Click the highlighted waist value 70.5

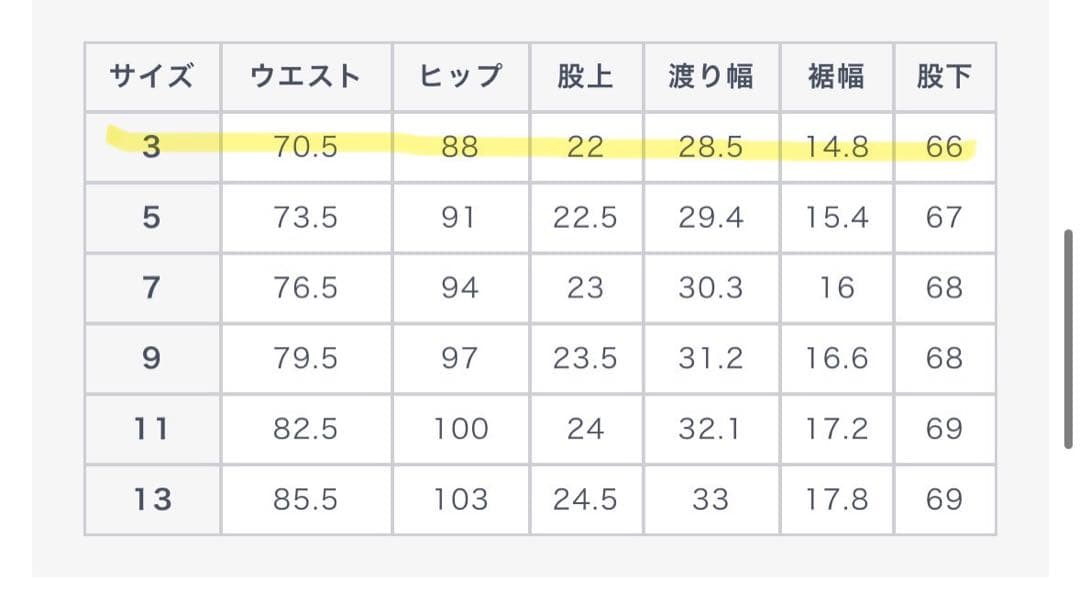[x=306, y=148]
